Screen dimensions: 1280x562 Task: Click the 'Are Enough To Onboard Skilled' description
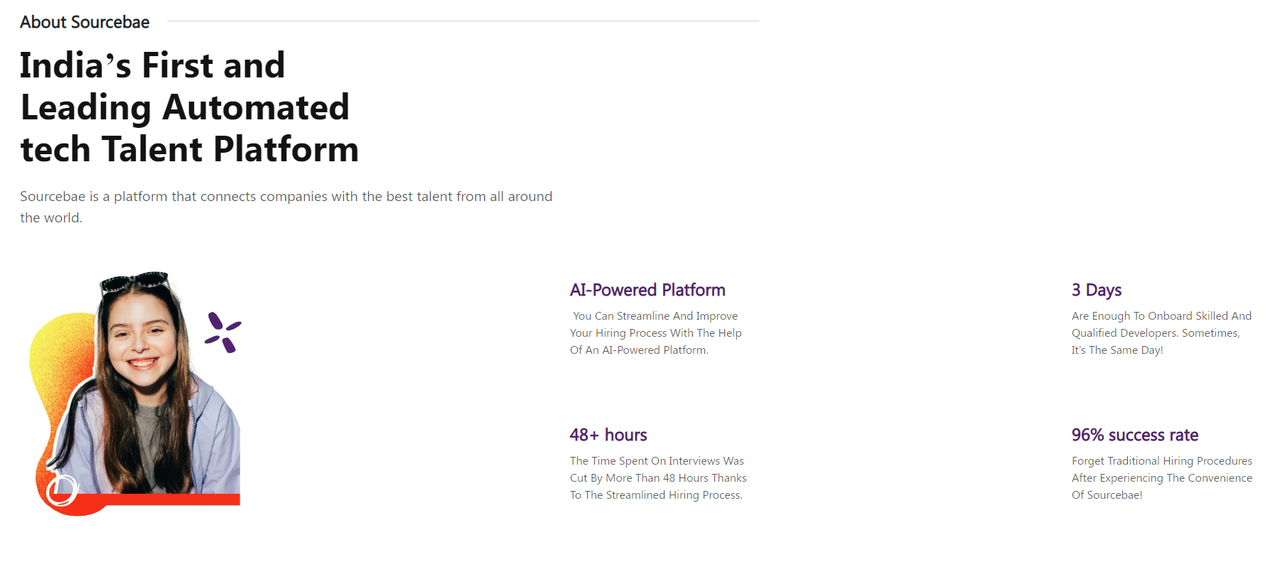1161,333
